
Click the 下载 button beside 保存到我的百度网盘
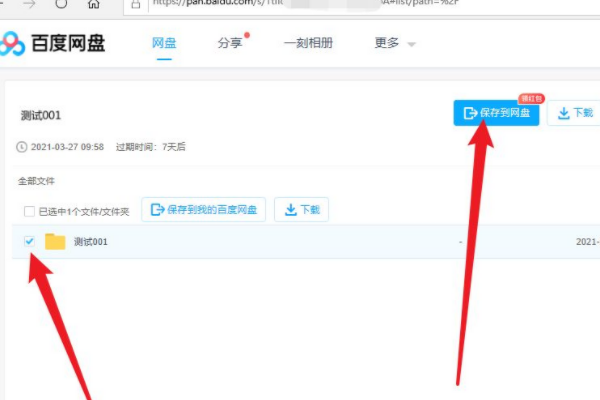point(302,209)
